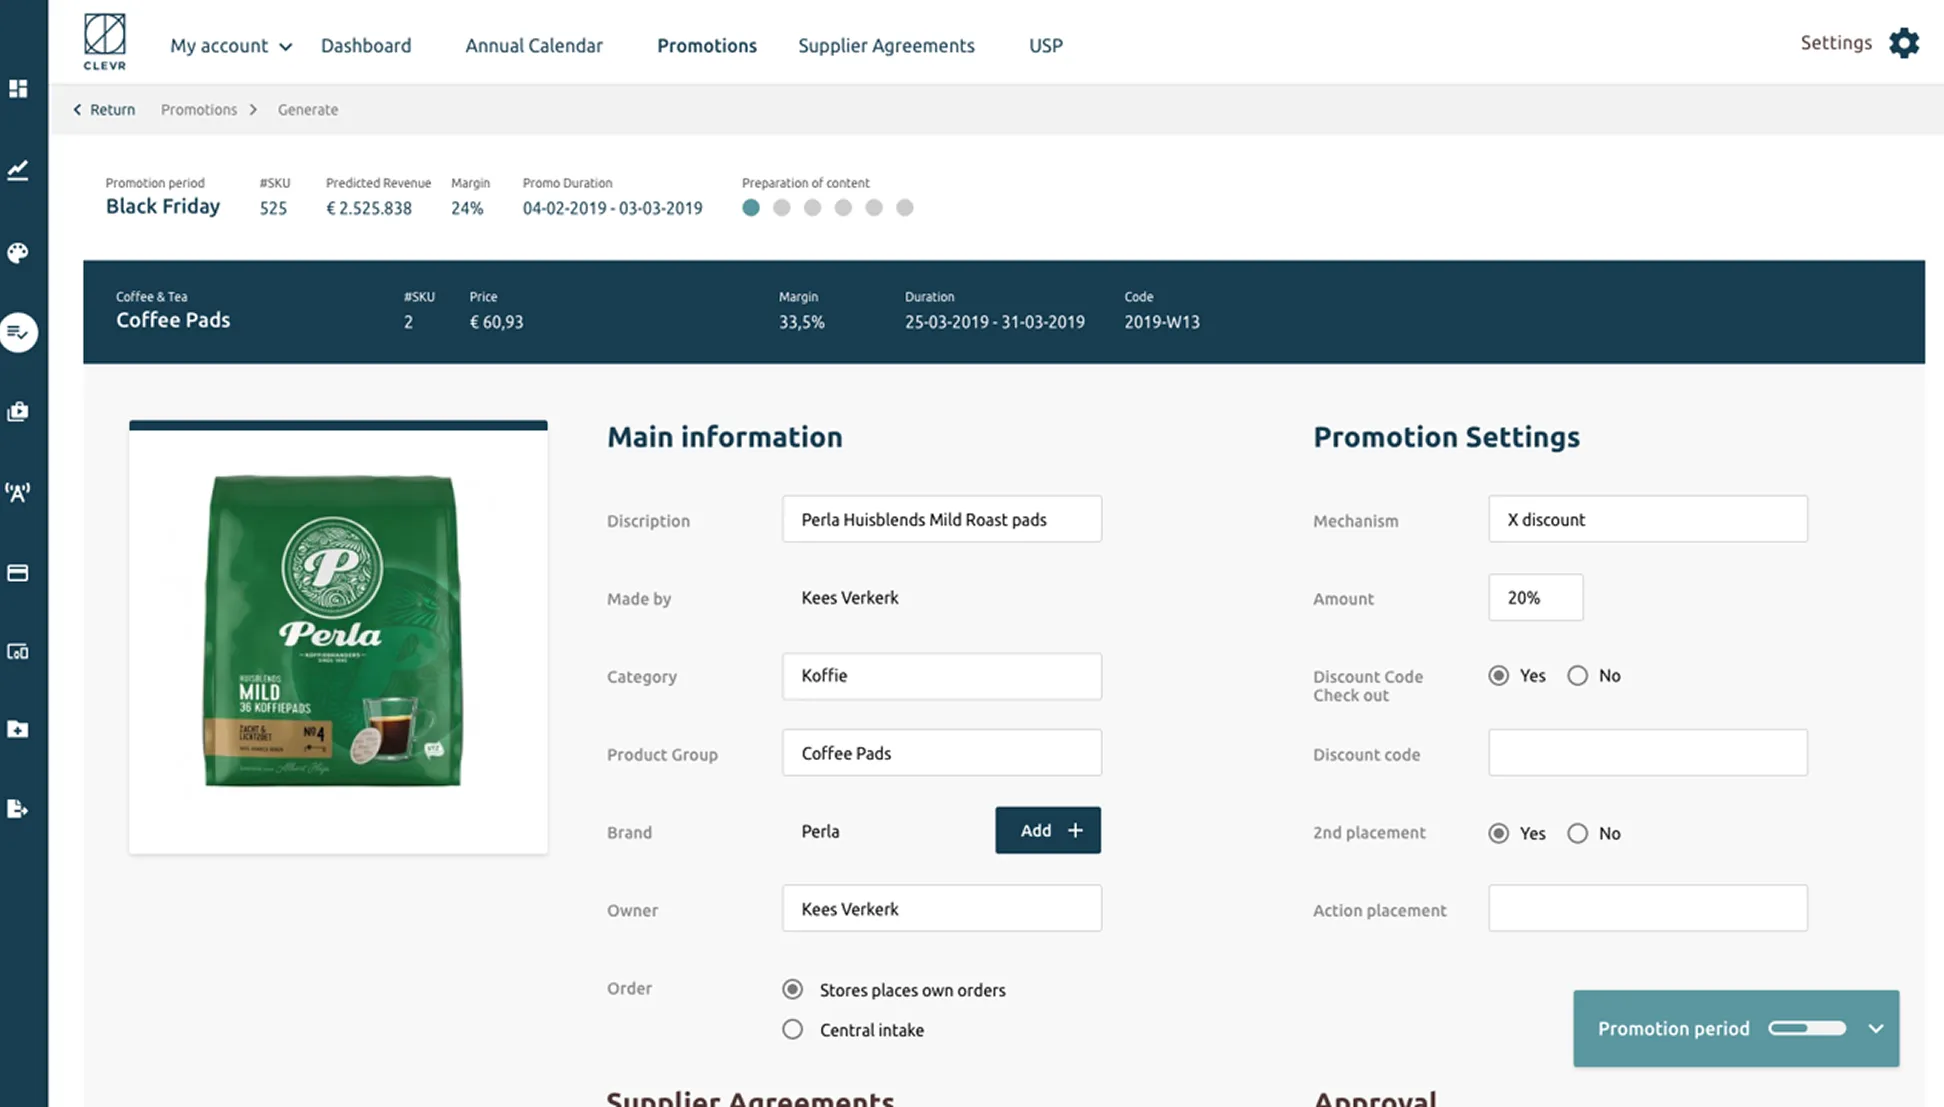Click the duration 25-03-2019 - 31-03-2019
This screenshot has width=1944, height=1107.
tap(995, 322)
